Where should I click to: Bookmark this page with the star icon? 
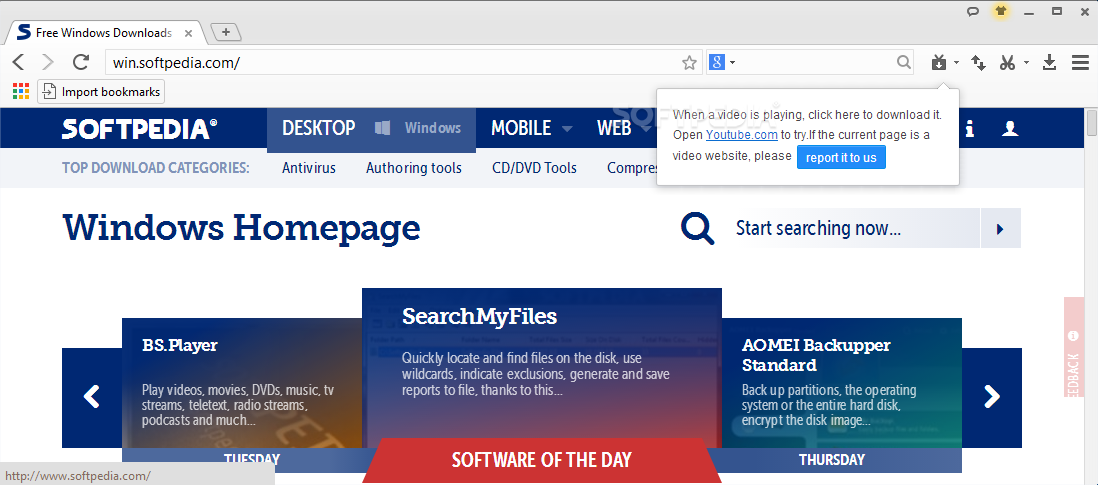[690, 63]
